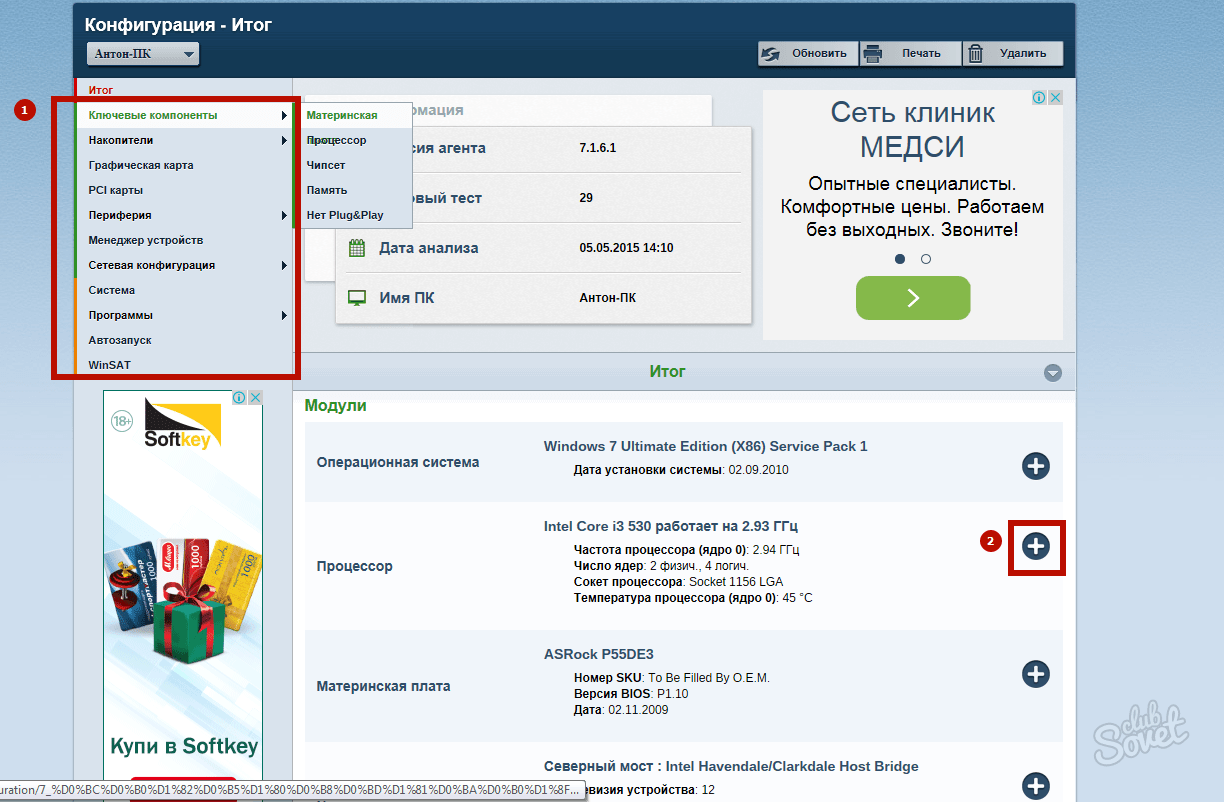Click the Softkey logo in ad
This screenshot has height=802, width=1224.
[x=183, y=426]
